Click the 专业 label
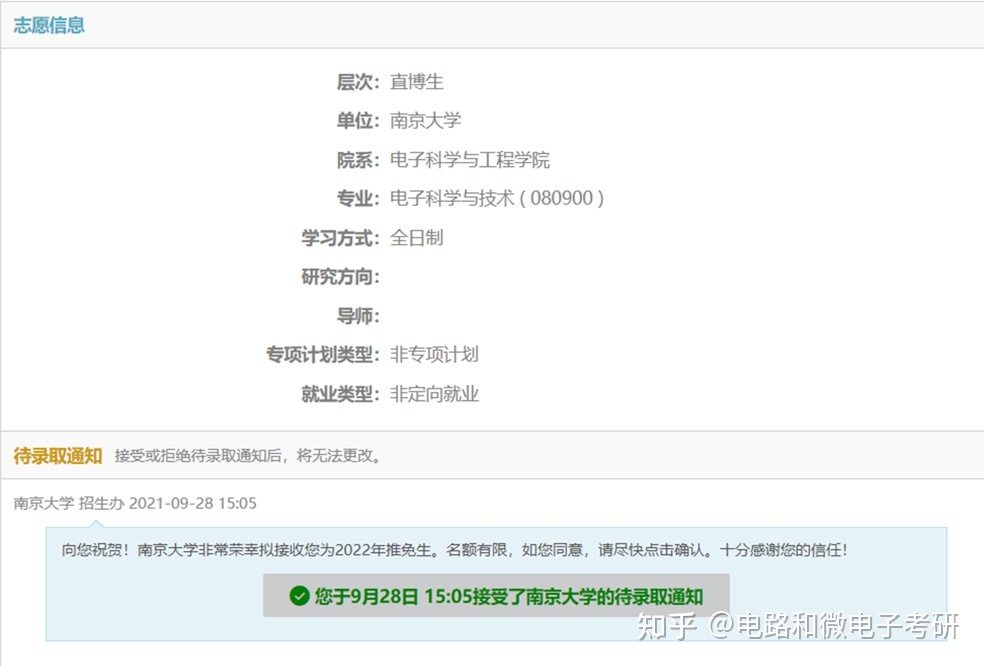984x666 pixels. (x=358, y=198)
